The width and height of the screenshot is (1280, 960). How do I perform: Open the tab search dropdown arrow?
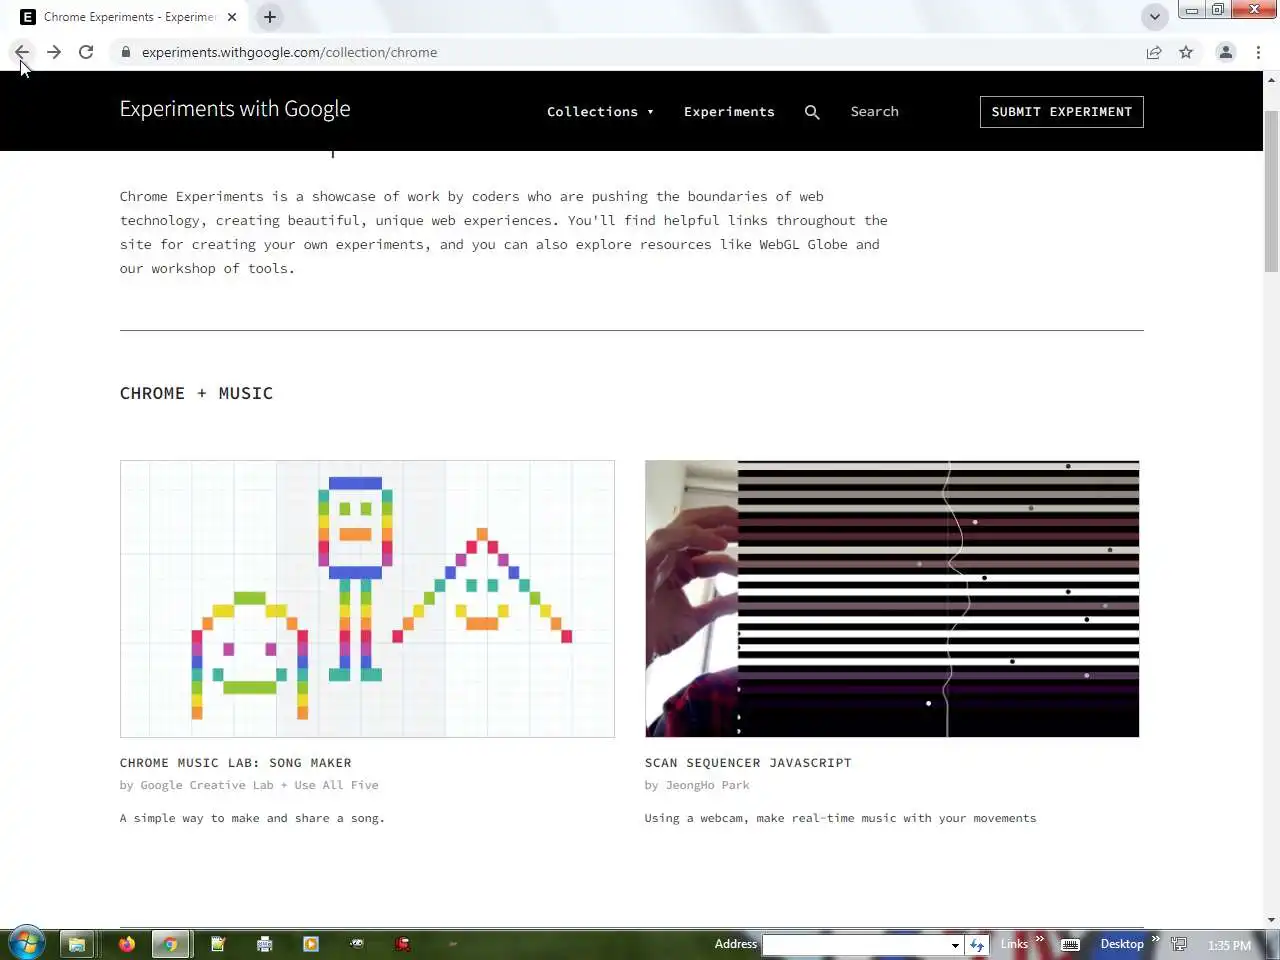coord(1154,17)
